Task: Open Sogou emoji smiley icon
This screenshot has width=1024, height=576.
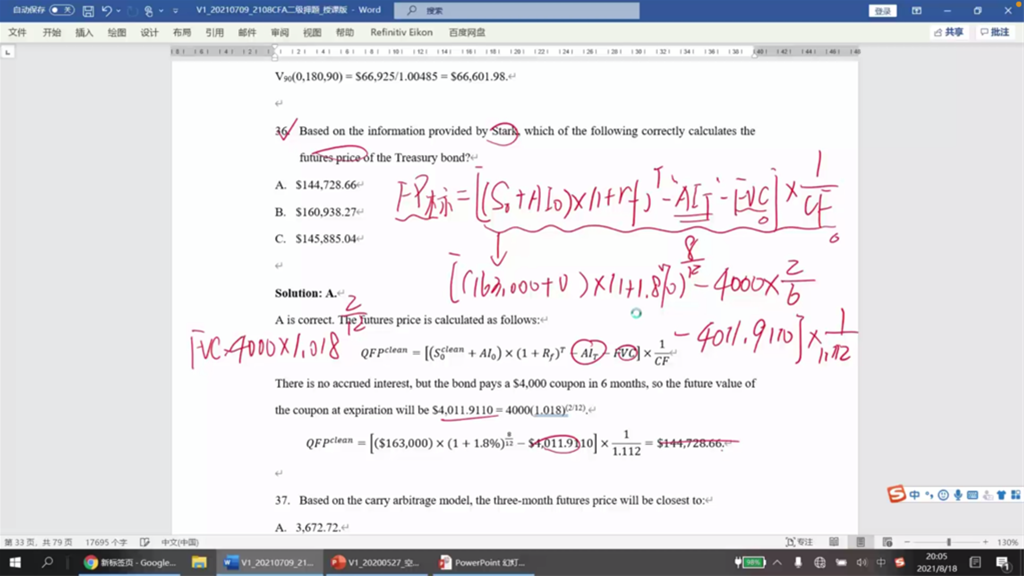Action: pos(943,495)
